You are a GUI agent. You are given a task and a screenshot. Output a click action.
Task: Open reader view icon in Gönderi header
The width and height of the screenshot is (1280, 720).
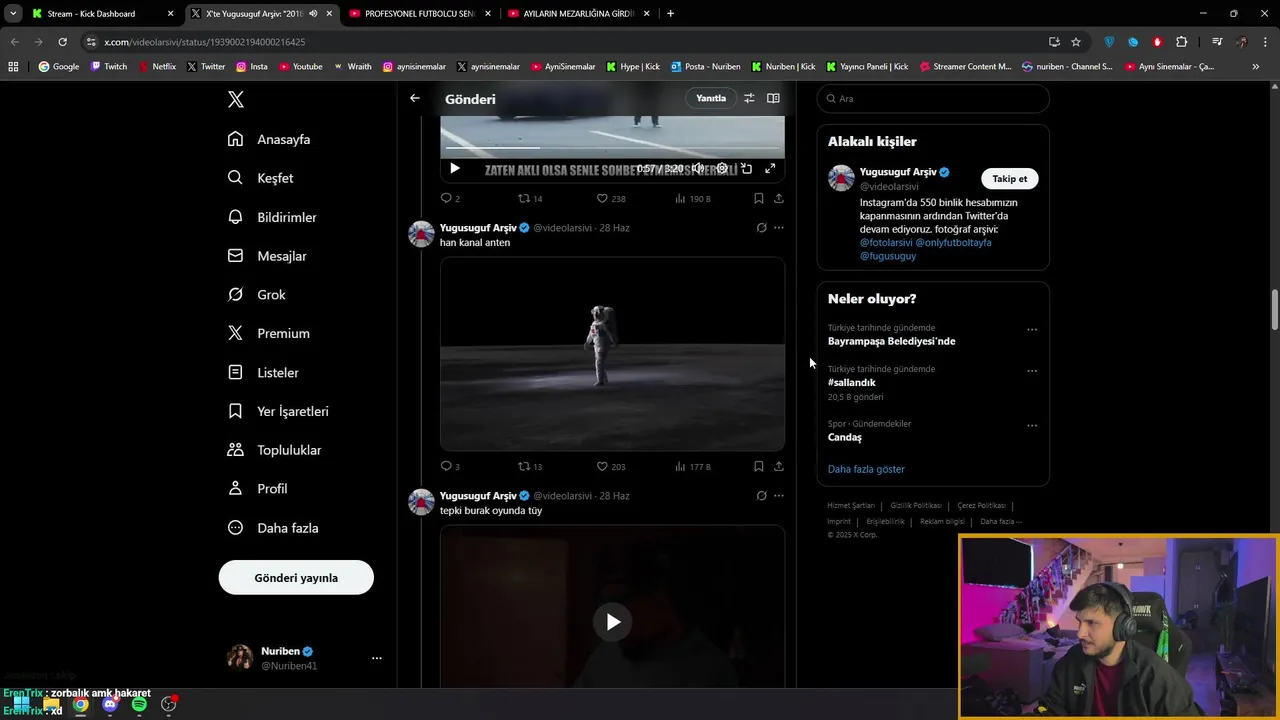[773, 98]
